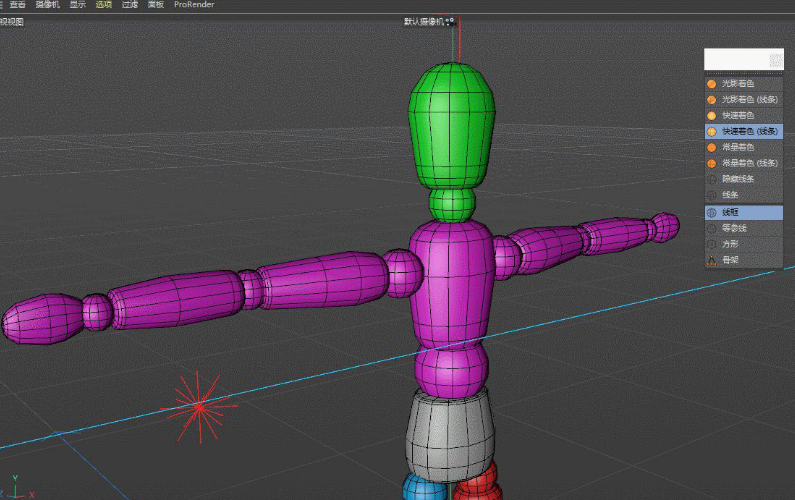Select the 骨架 skeleton display option

click(744, 260)
